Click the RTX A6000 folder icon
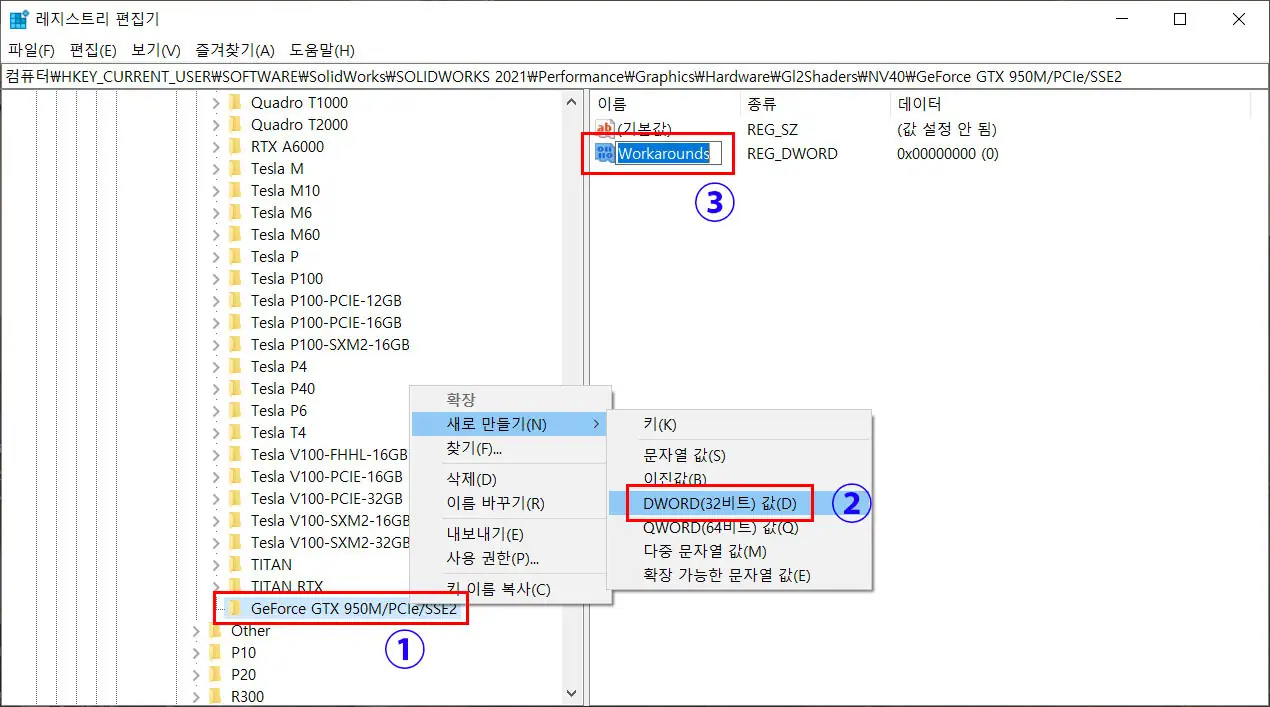This screenshot has height=707, width=1270. [x=236, y=146]
